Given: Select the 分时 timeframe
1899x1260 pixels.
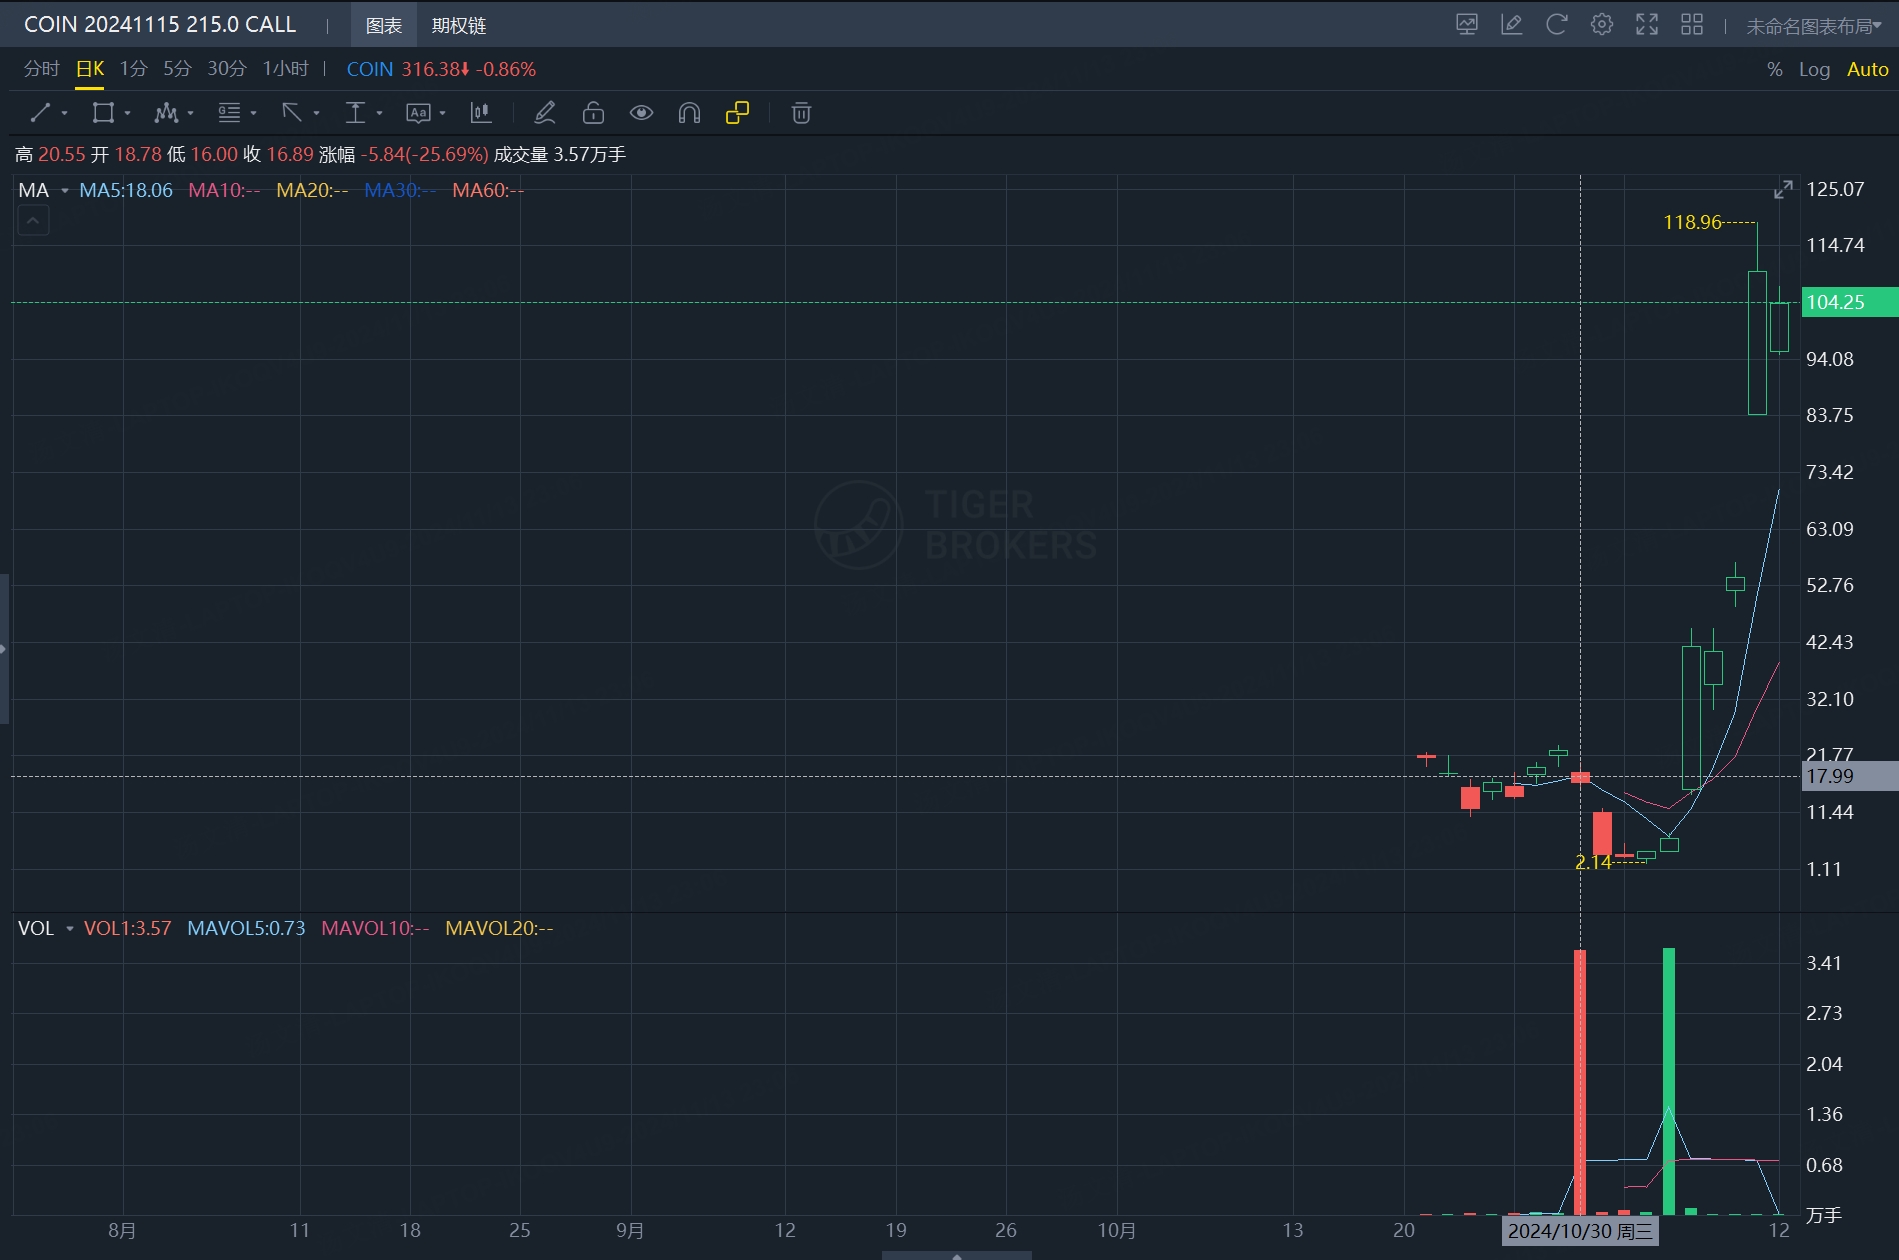Looking at the screenshot, I should coord(42,69).
